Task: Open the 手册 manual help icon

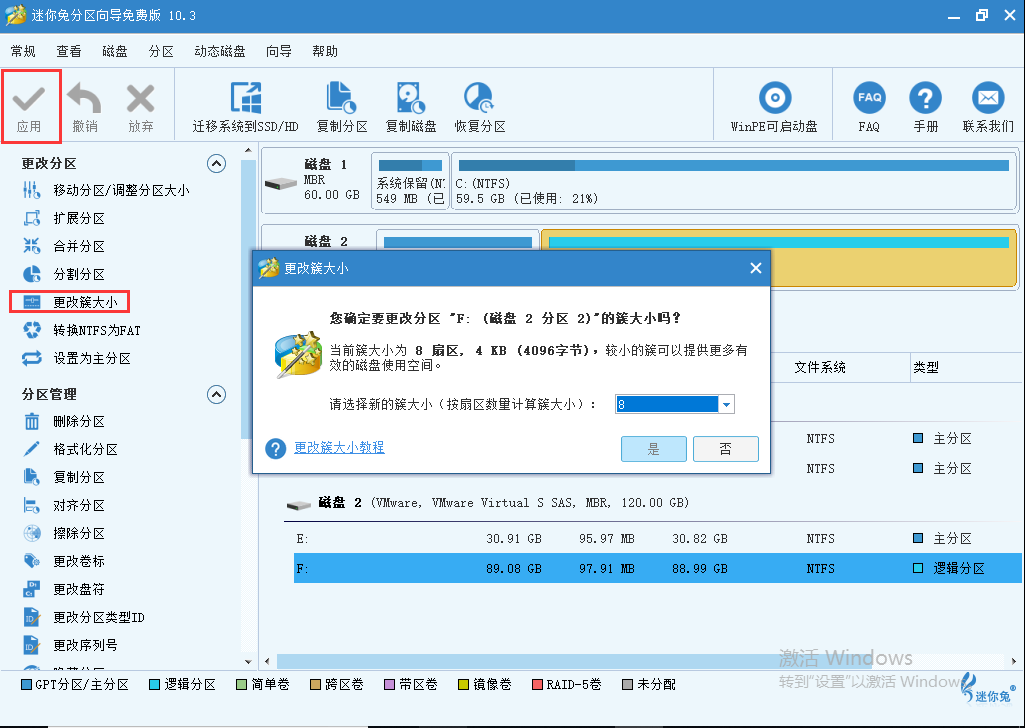Action: pos(926,98)
